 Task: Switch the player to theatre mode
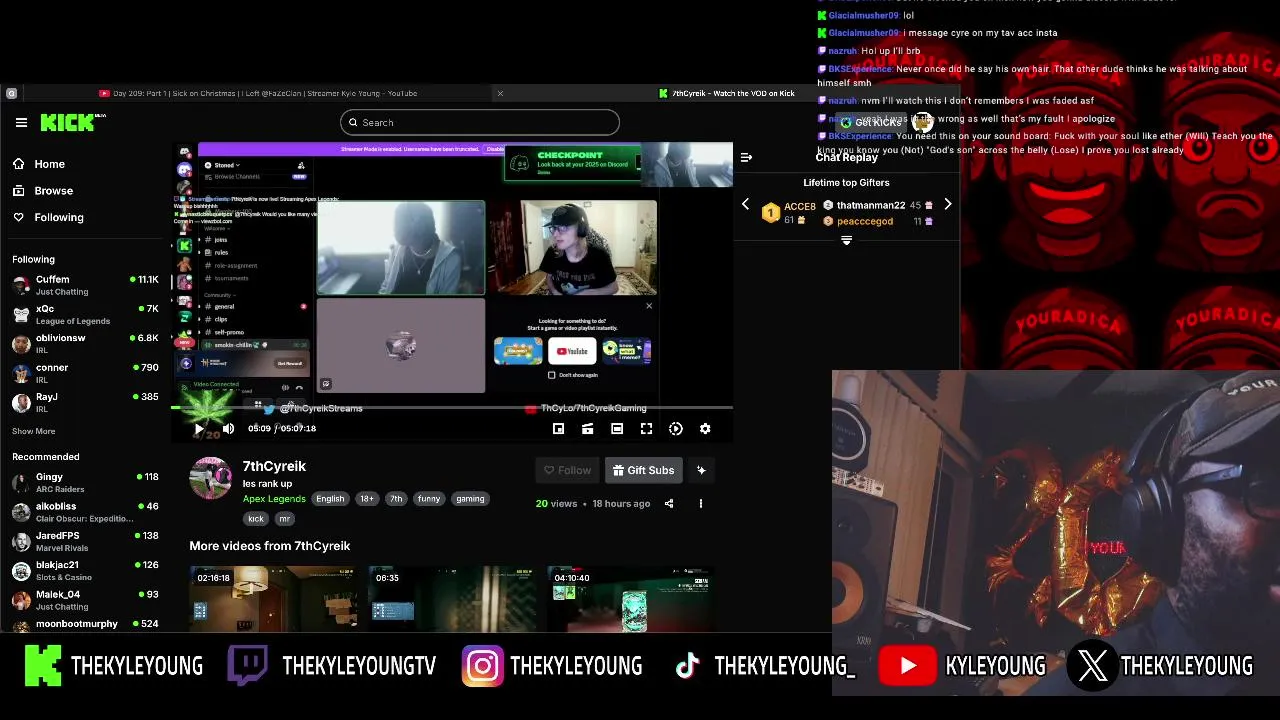[617, 429]
